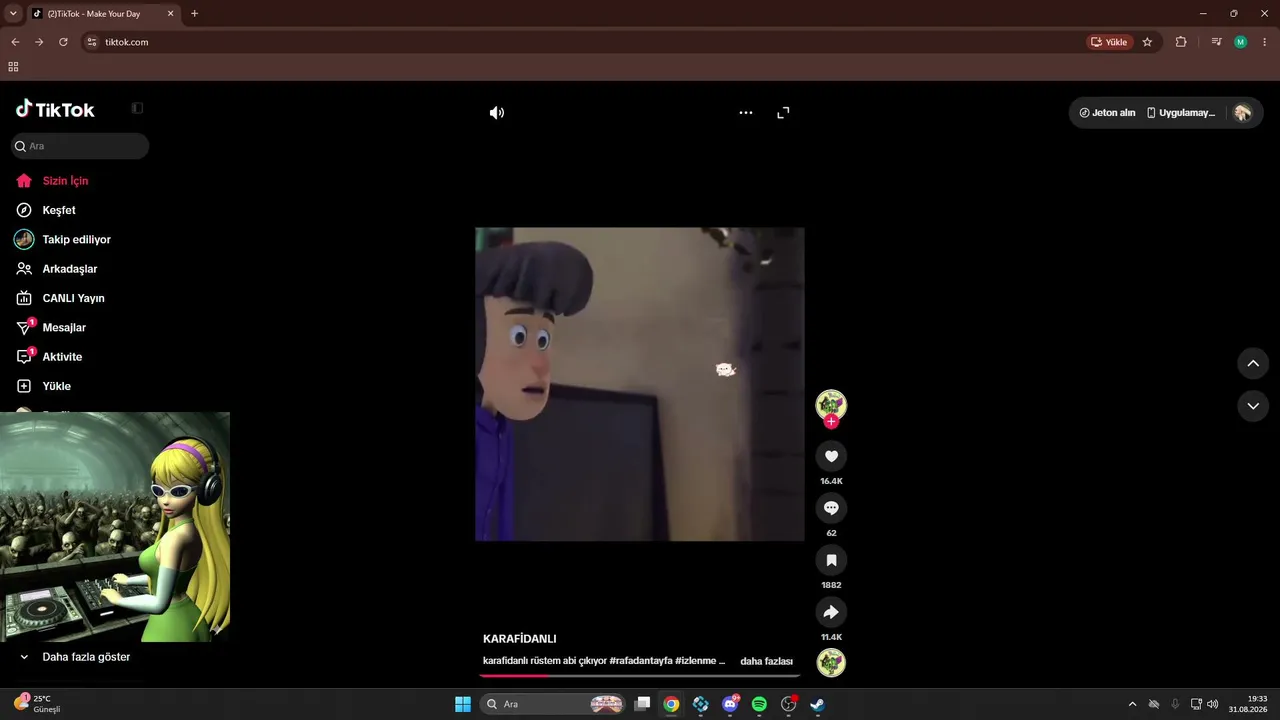Open the Chrome extensions puzzle icon
1280x720 pixels.
click(1181, 42)
